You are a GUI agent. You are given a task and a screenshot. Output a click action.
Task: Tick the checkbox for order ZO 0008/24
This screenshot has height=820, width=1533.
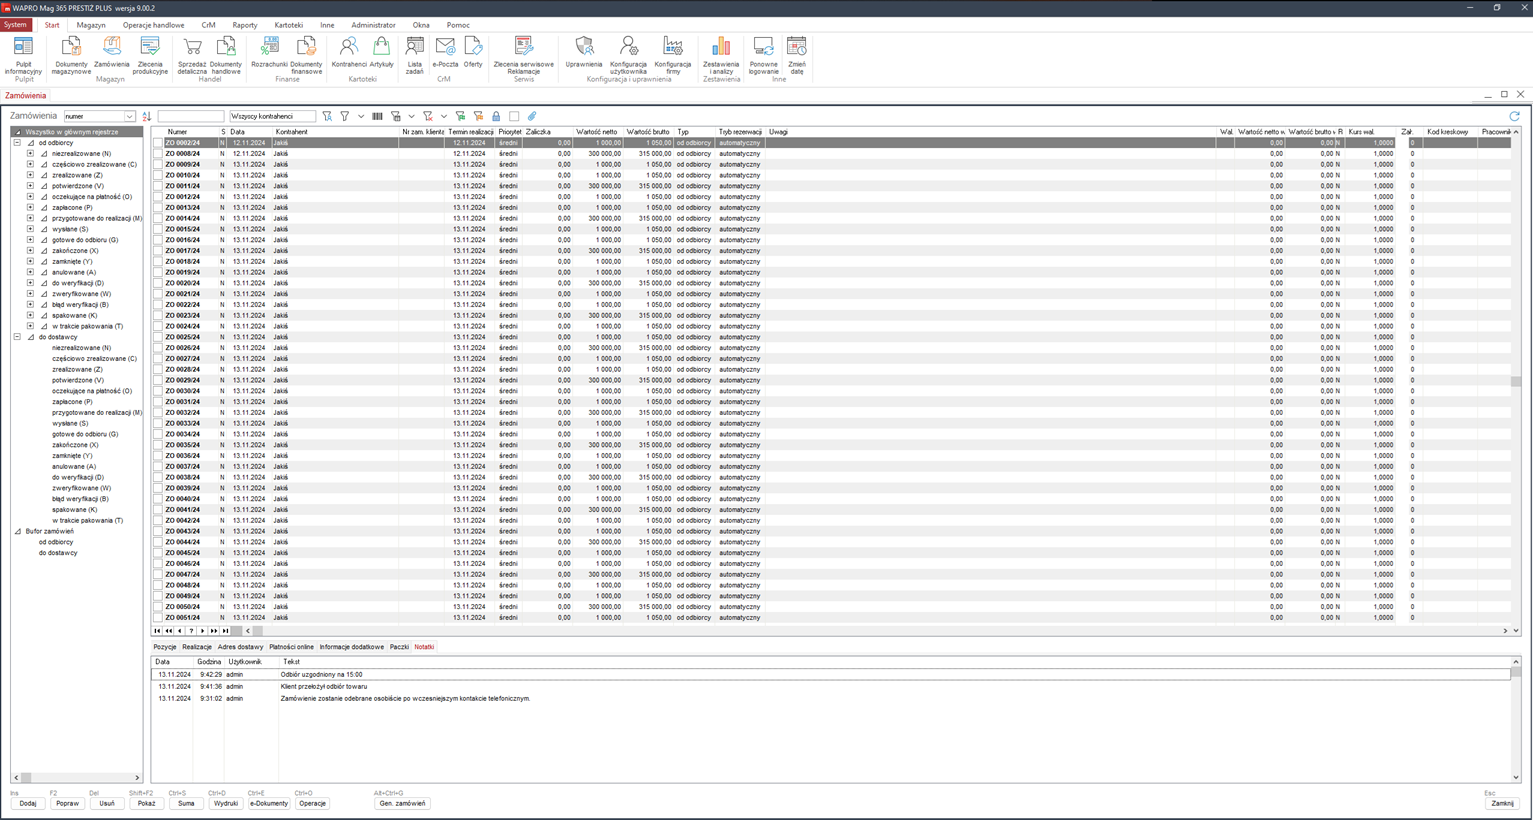[x=158, y=154]
